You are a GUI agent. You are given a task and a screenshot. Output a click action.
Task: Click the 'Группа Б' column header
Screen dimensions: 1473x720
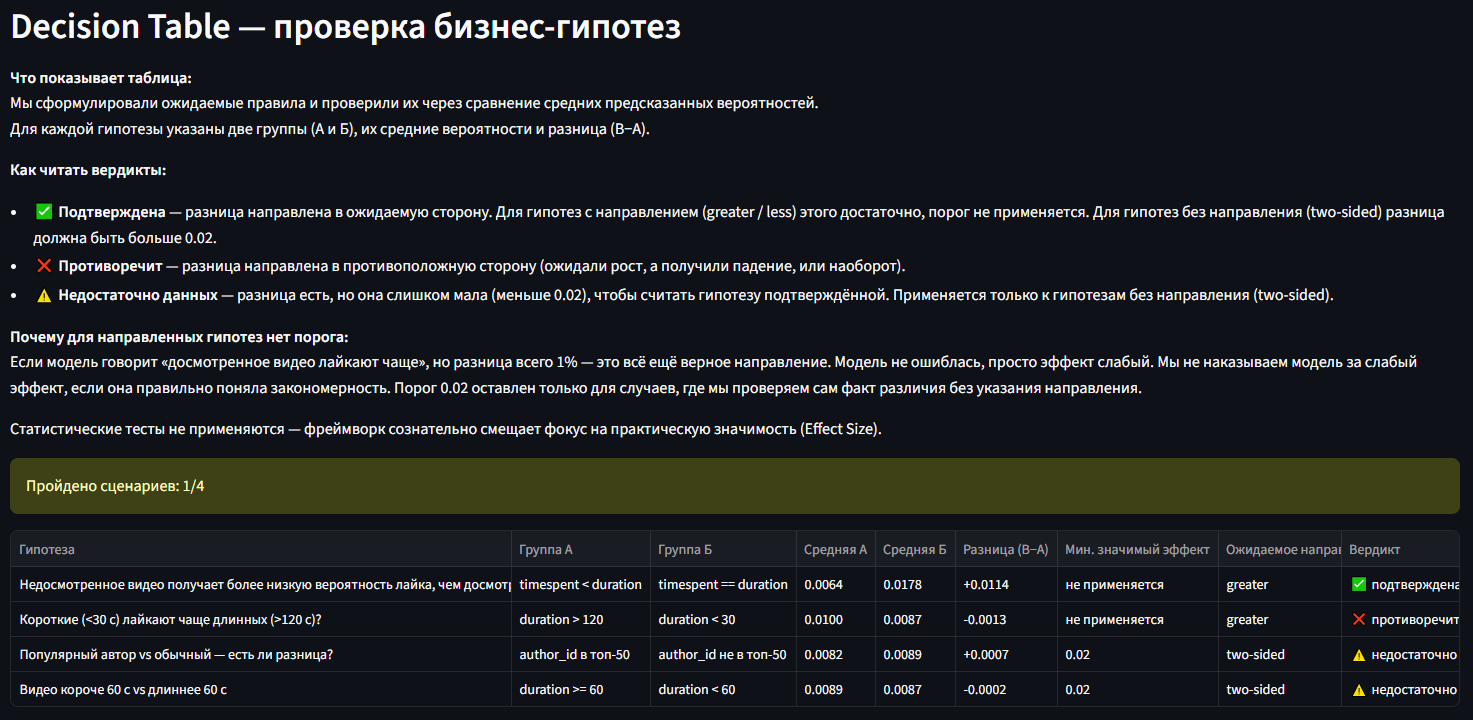click(x=723, y=550)
